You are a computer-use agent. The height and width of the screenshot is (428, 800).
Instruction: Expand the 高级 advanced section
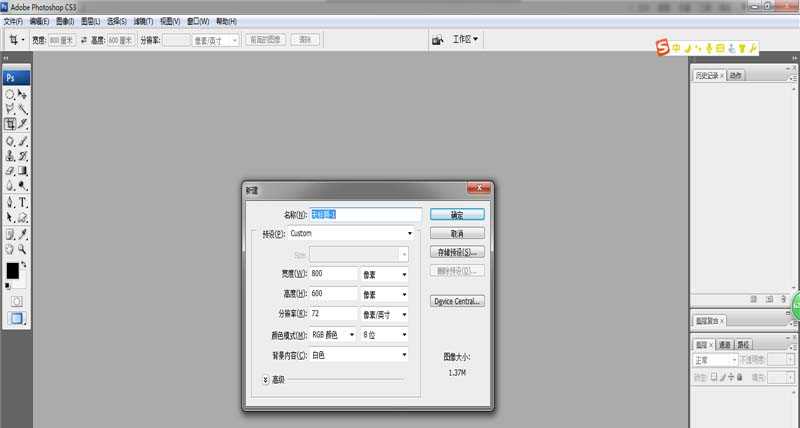pyautogui.click(x=266, y=379)
